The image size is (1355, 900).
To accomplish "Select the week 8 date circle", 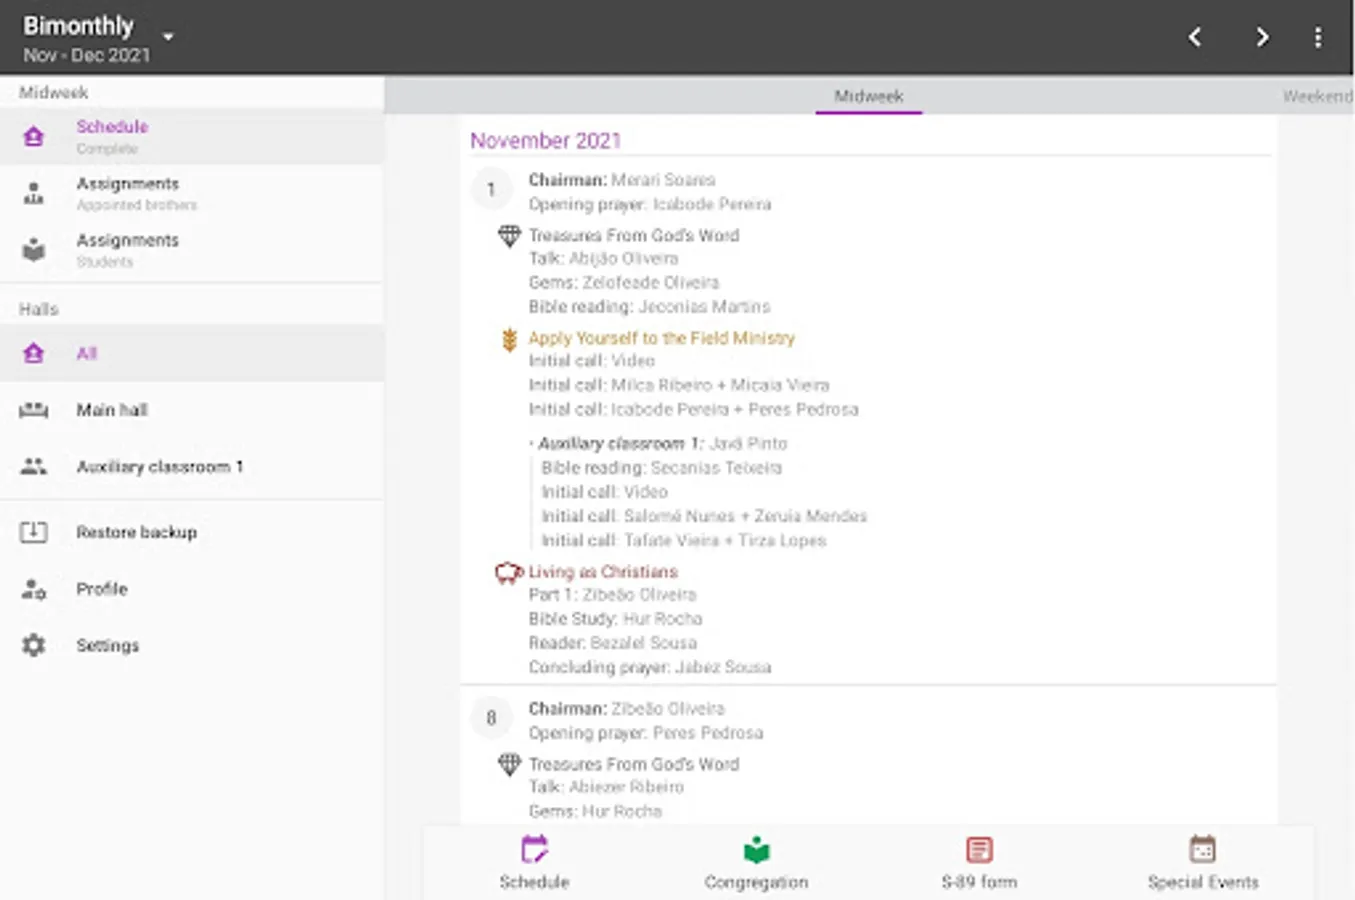I will (x=491, y=718).
